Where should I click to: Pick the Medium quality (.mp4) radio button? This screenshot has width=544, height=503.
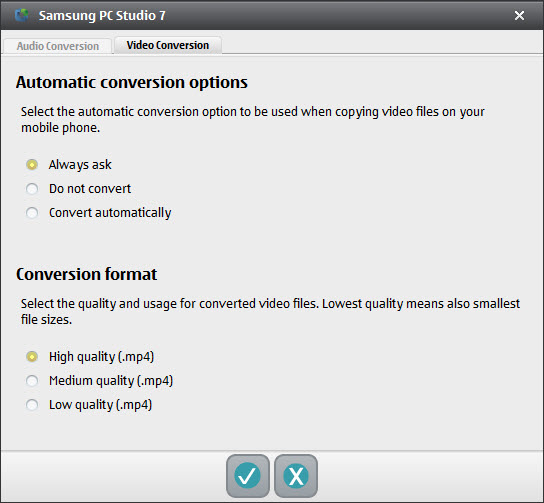(32, 381)
